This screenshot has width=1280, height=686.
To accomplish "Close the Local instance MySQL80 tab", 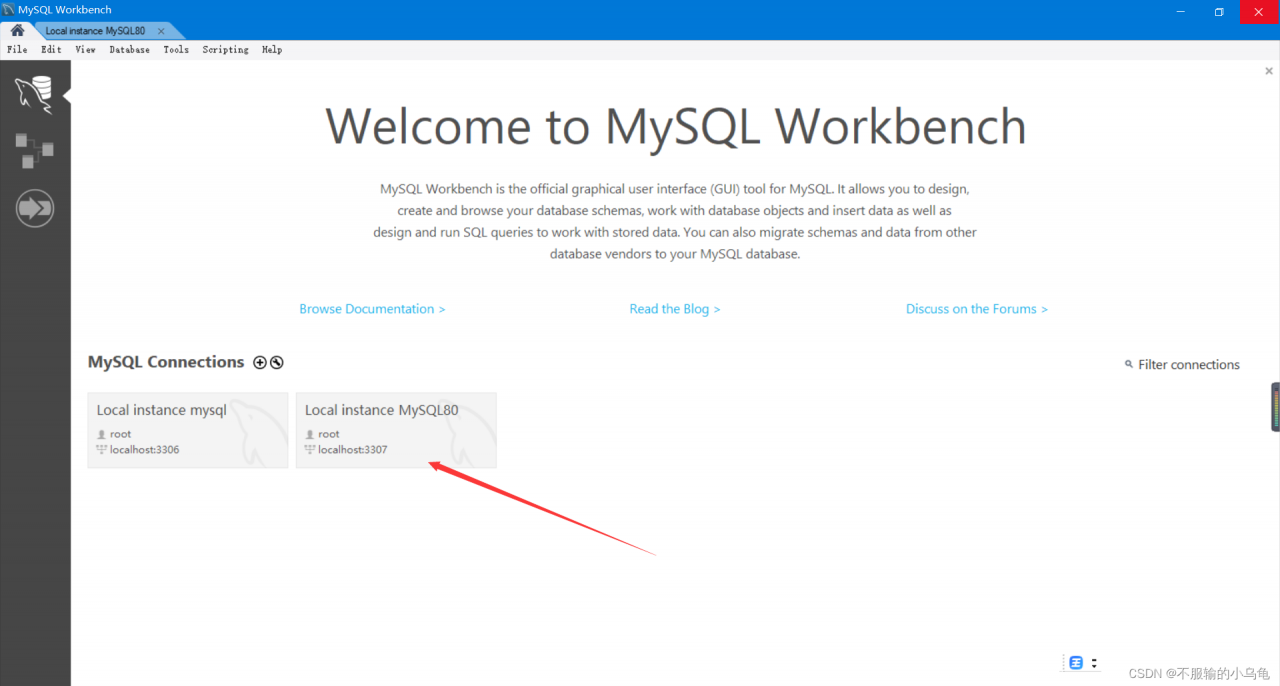I will pos(161,31).
